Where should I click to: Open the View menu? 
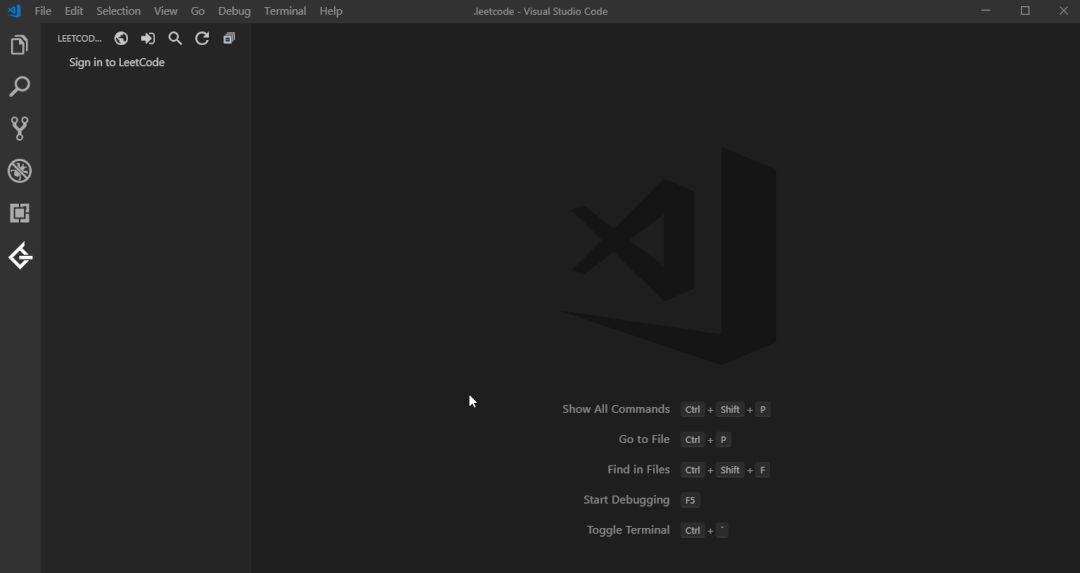pos(165,11)
